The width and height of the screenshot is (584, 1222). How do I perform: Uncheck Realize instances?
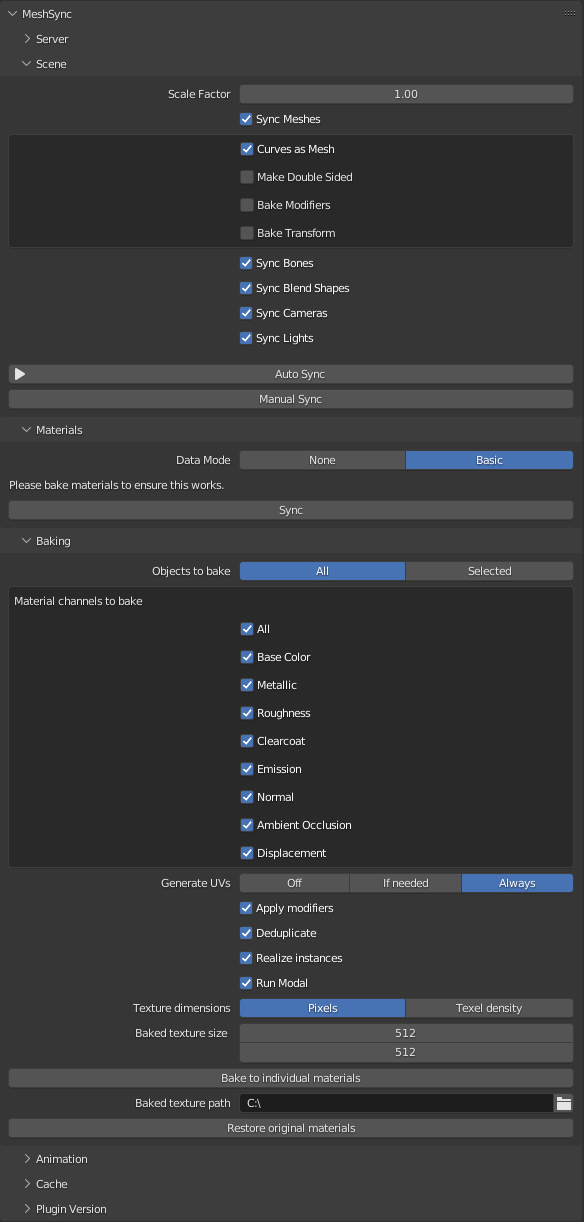pyautogui.click(x=246, y=958)
